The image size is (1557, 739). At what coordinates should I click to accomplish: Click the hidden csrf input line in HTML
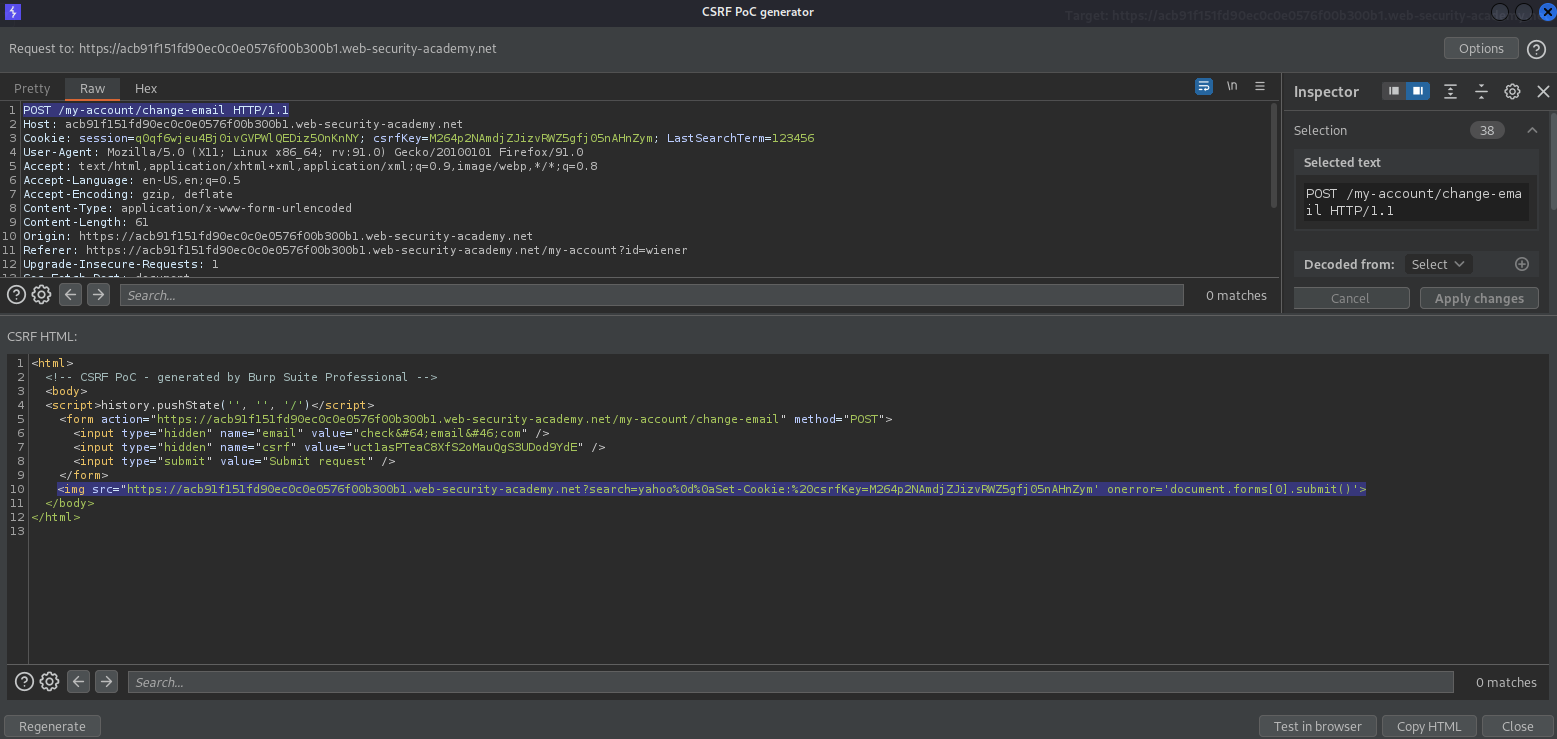(339, 447)
